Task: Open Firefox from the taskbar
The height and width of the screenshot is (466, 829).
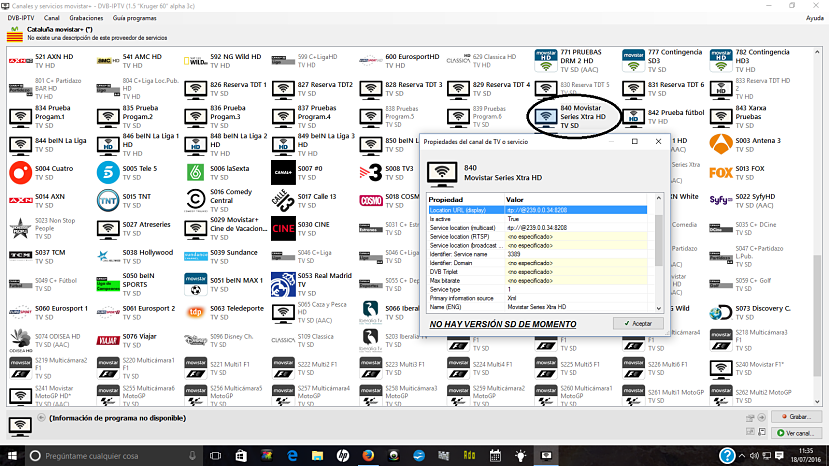Action: click(x=368, y=455)
